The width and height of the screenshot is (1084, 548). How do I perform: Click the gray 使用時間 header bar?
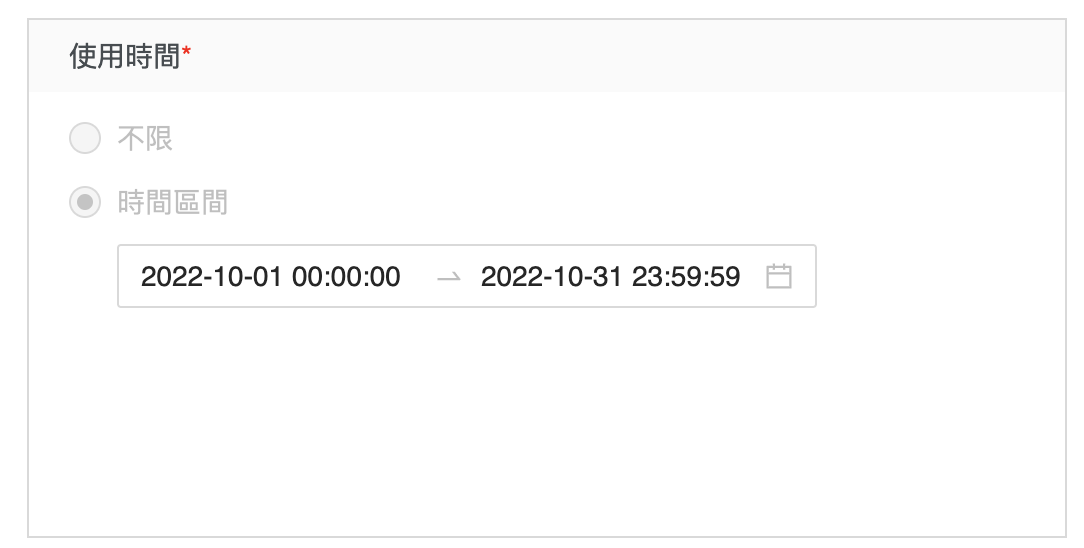pyautogui.click(x=600, y=57)
